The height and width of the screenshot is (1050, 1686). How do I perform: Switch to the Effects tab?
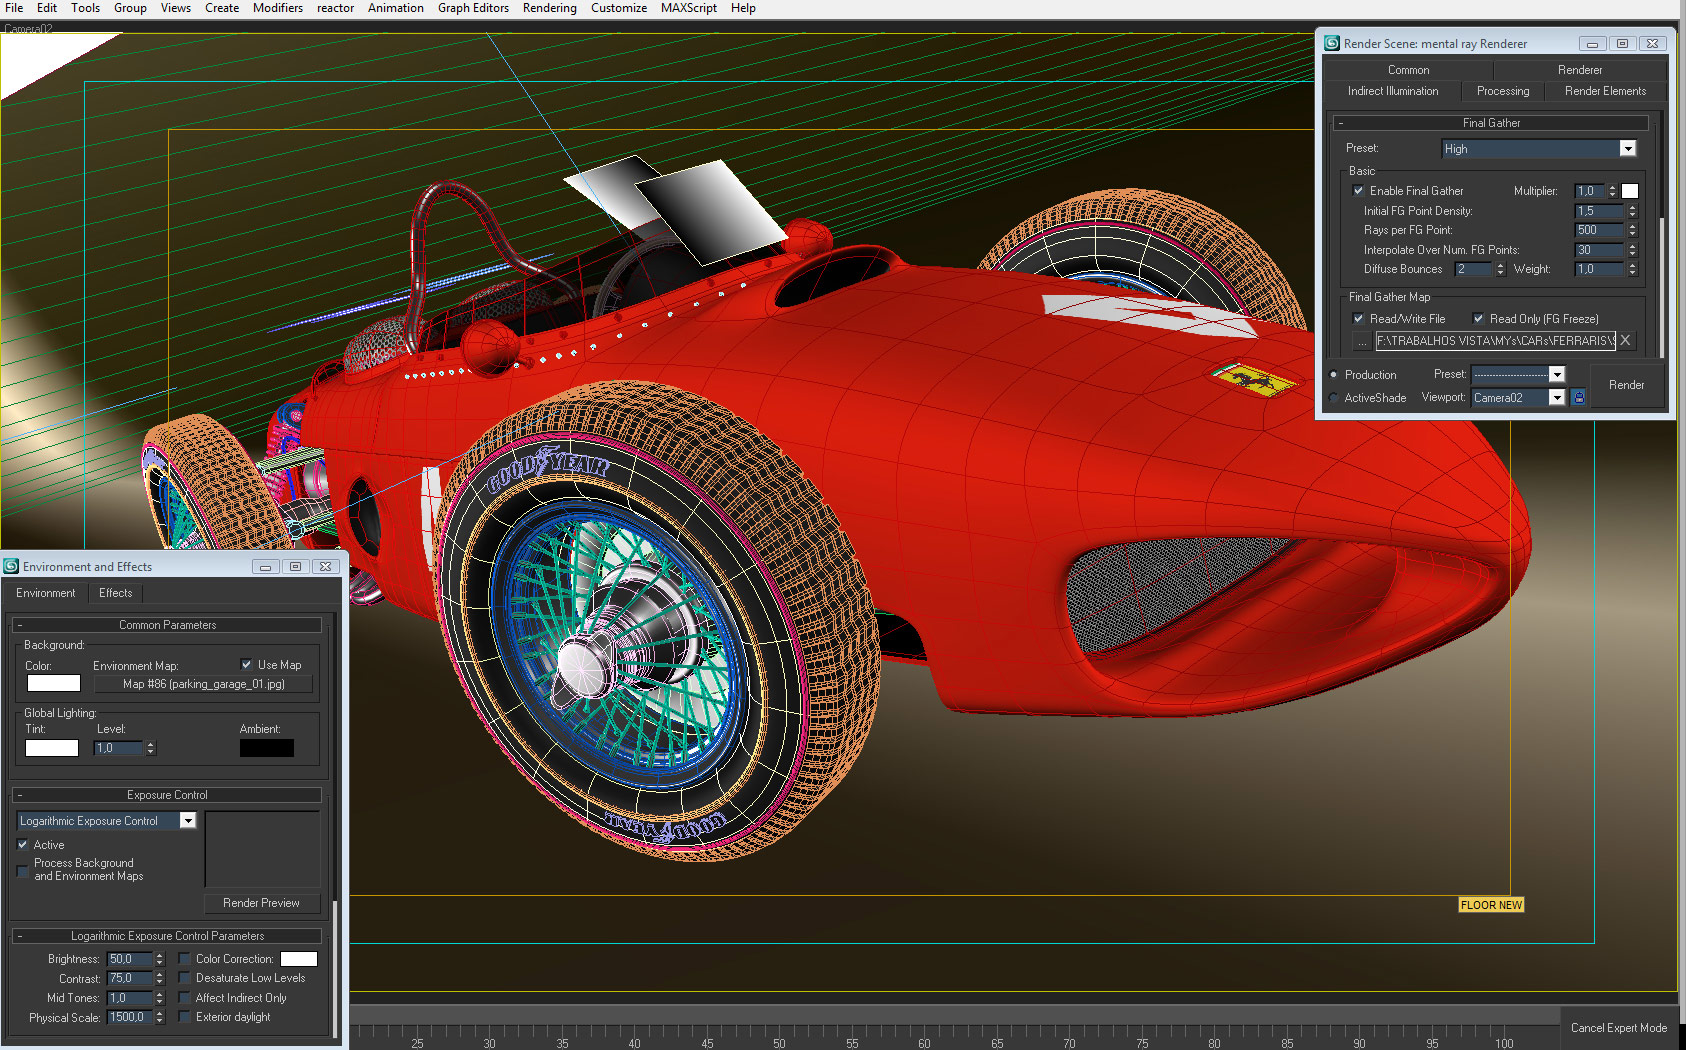coord(115,593)
